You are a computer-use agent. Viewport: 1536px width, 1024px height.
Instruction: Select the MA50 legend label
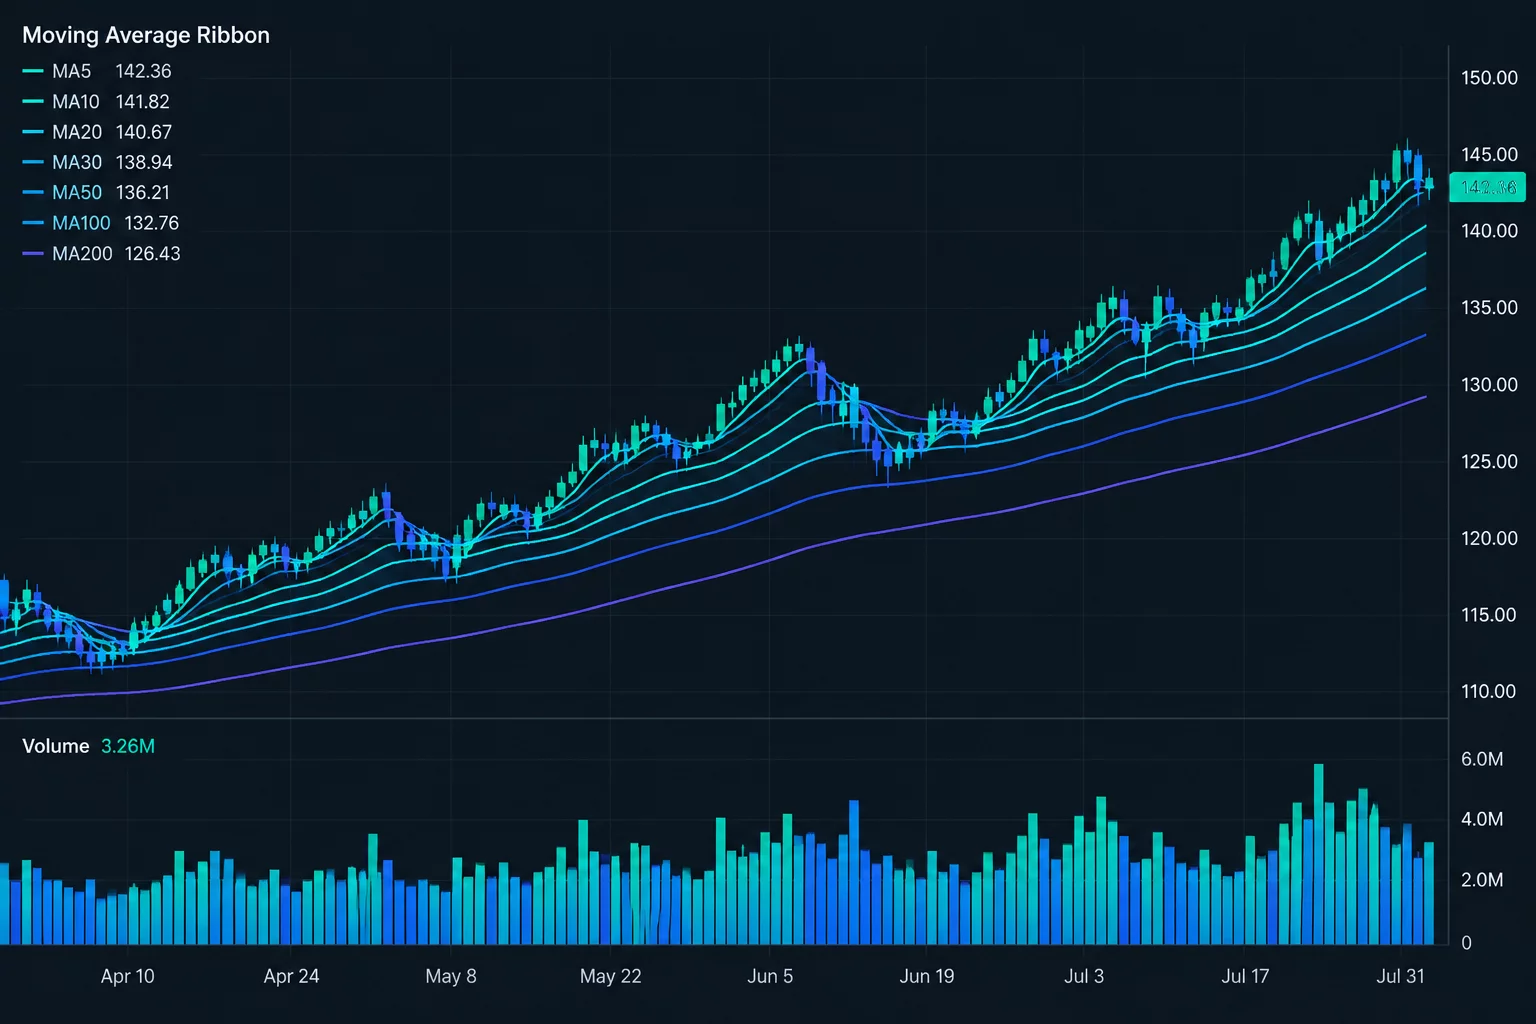77,192
